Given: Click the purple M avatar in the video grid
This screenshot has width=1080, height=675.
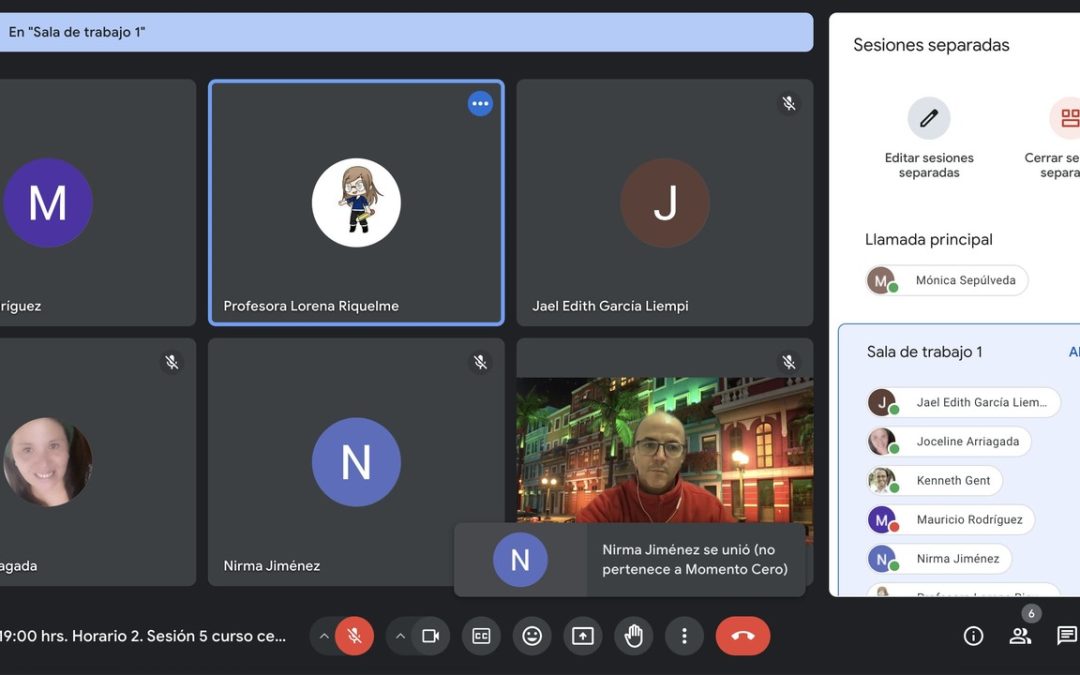Looking at the screenshot, I should [48, 202].
